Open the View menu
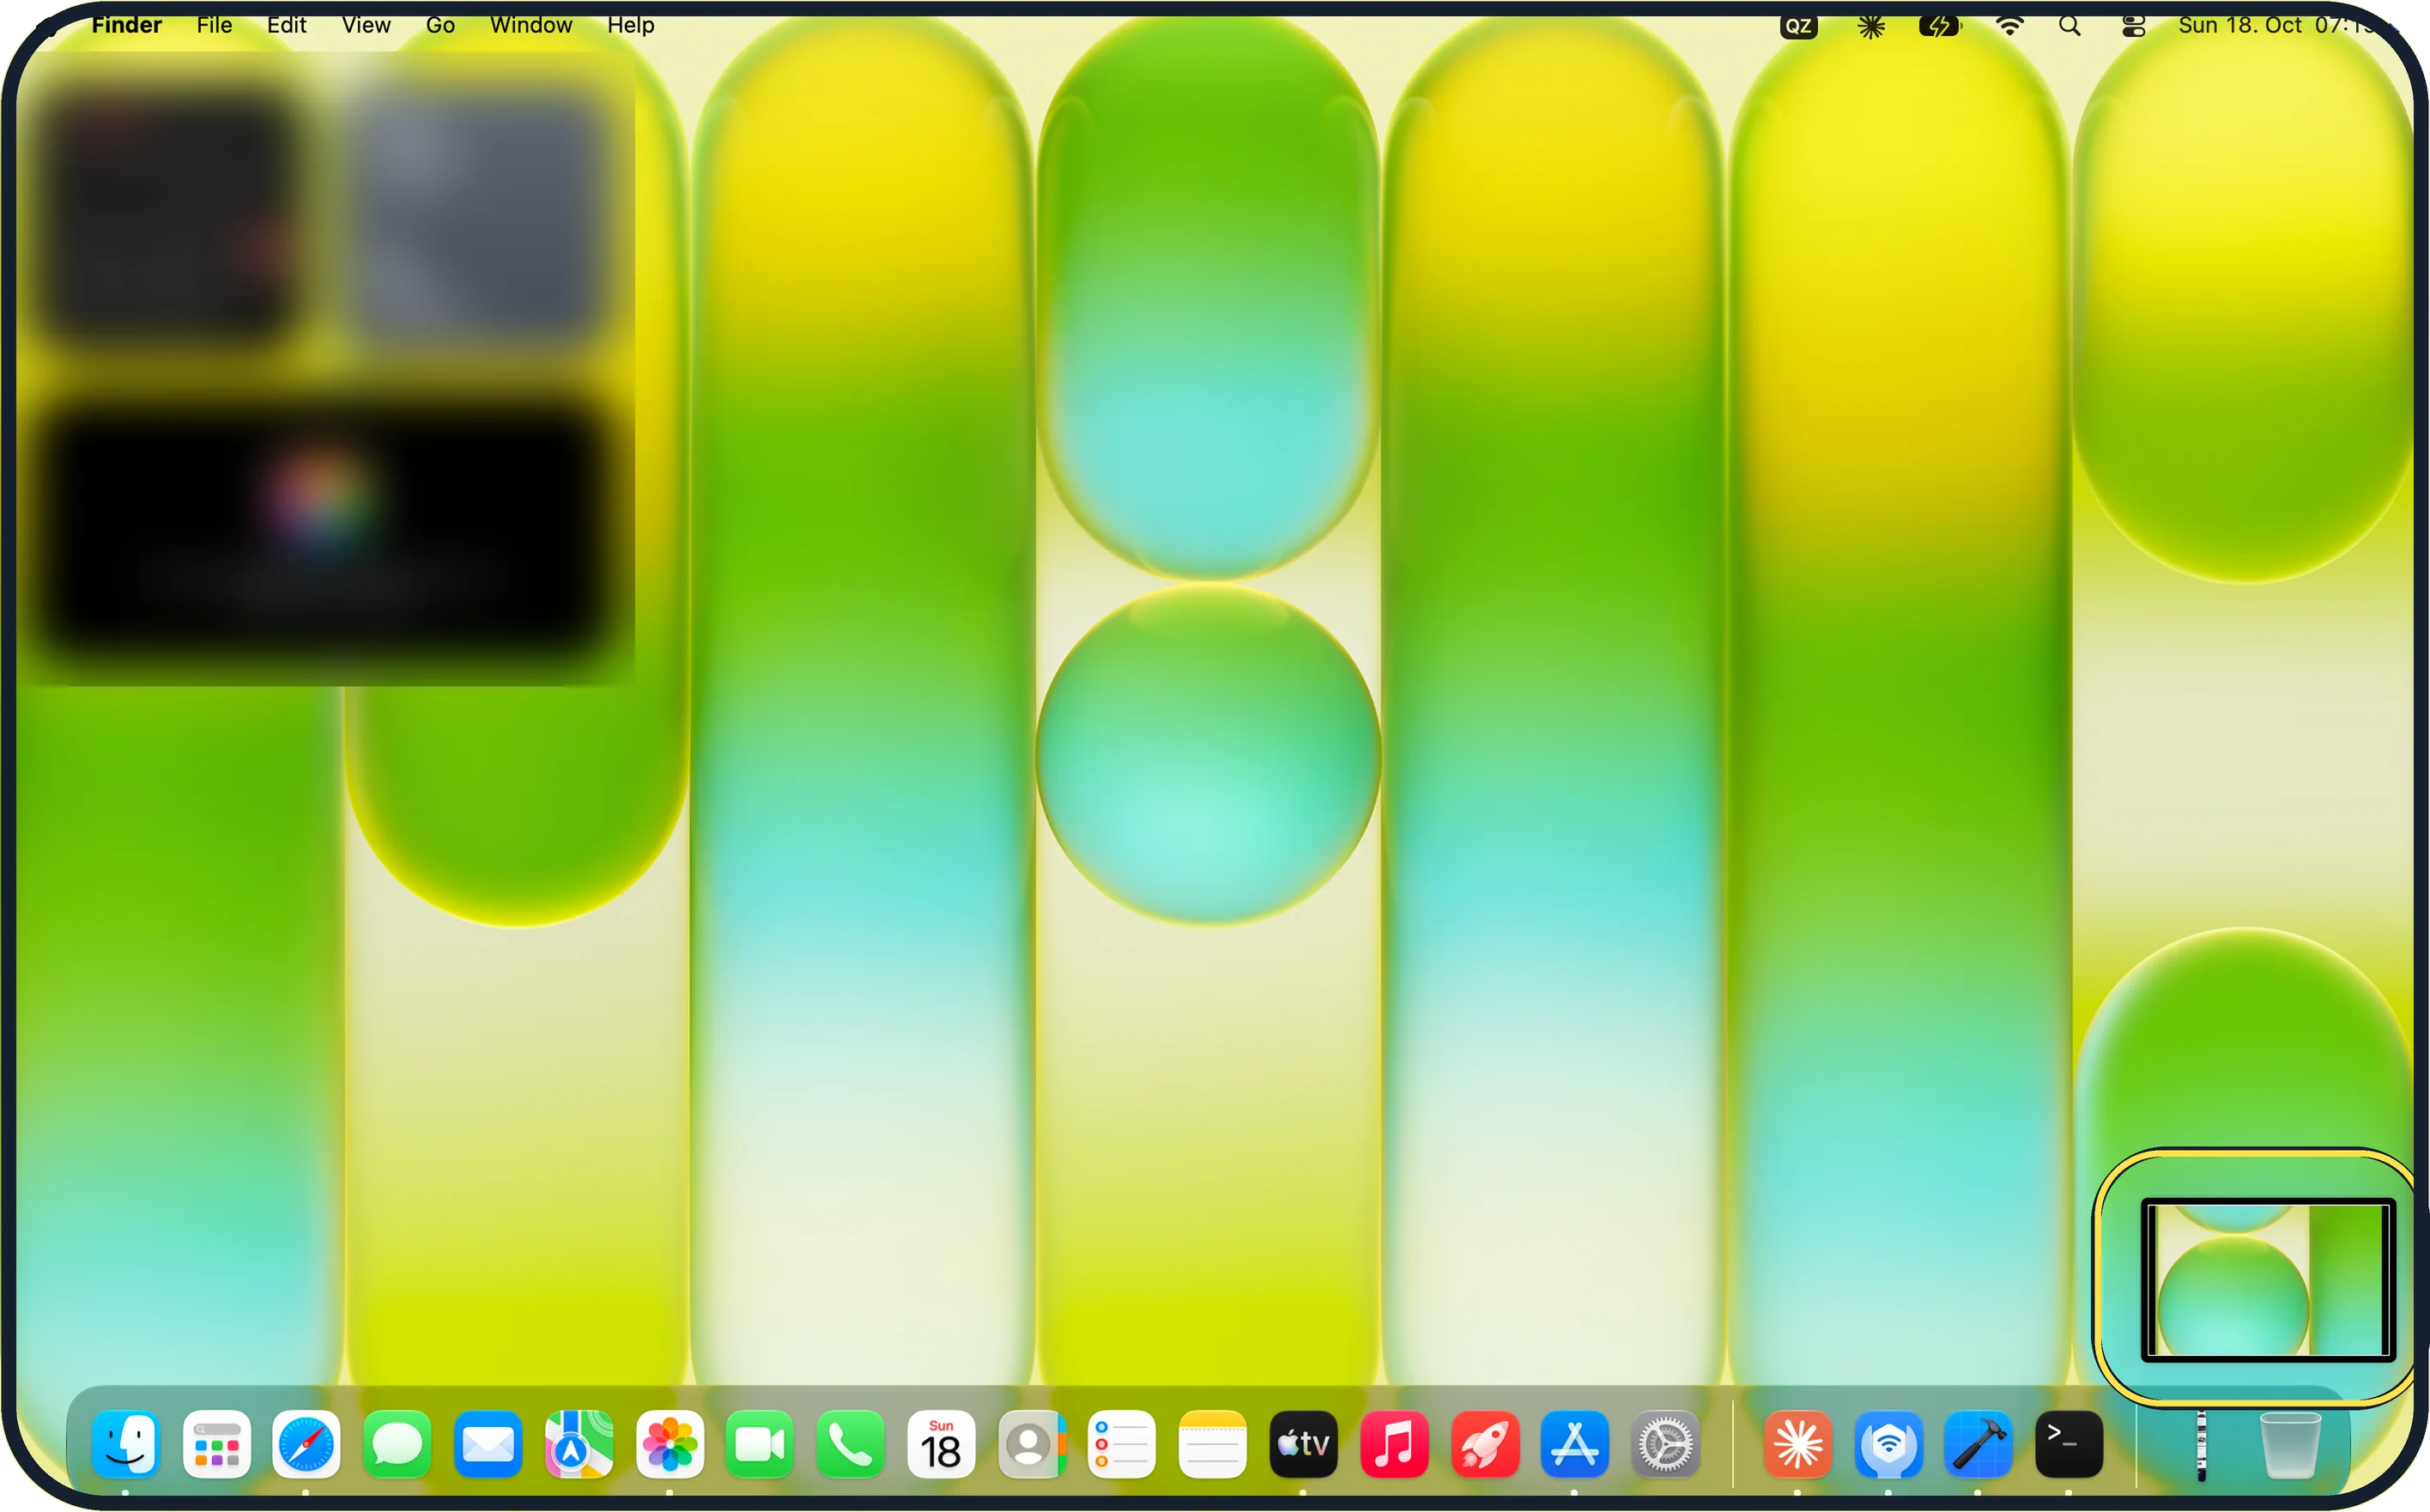Viewport: 2430px width, 1512px height. 366,25
